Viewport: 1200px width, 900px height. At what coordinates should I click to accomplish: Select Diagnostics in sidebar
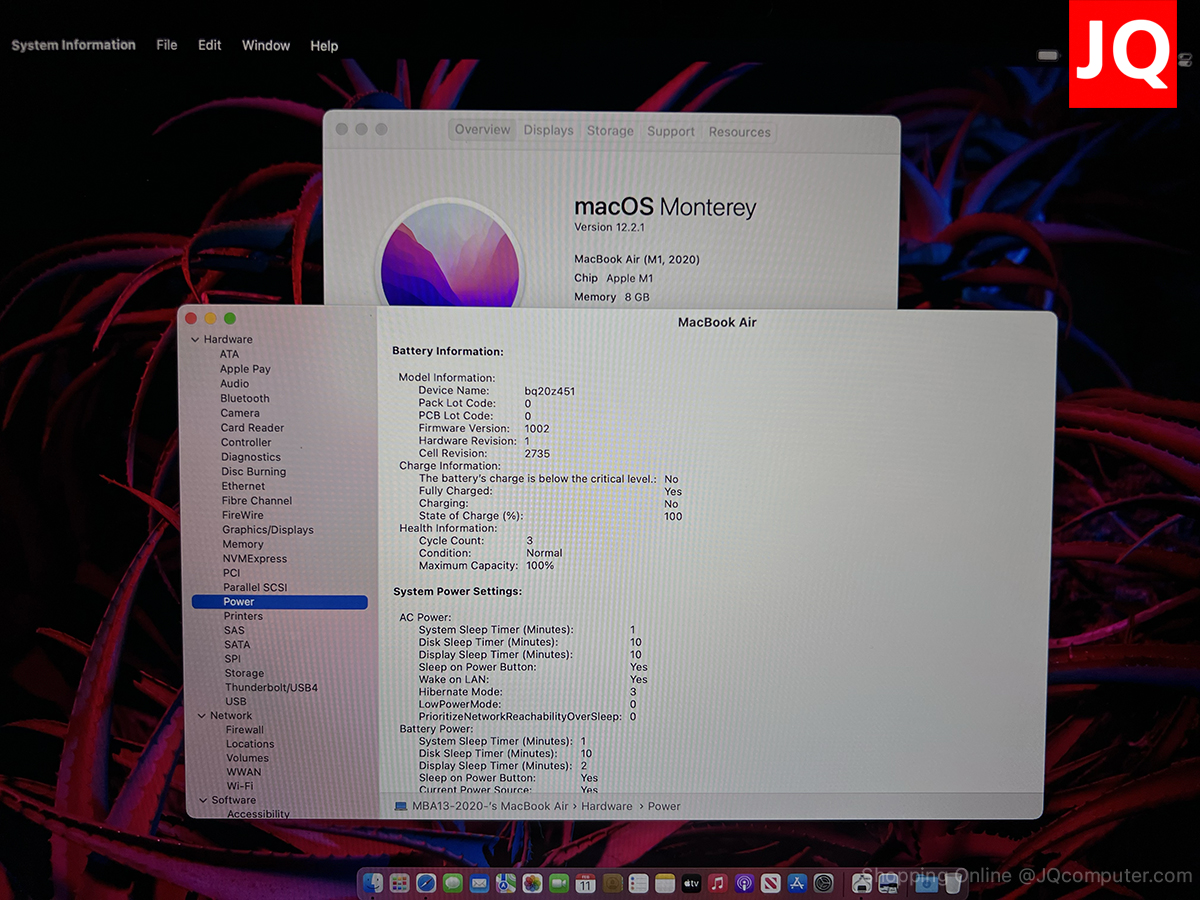click(x=251, y=457)
